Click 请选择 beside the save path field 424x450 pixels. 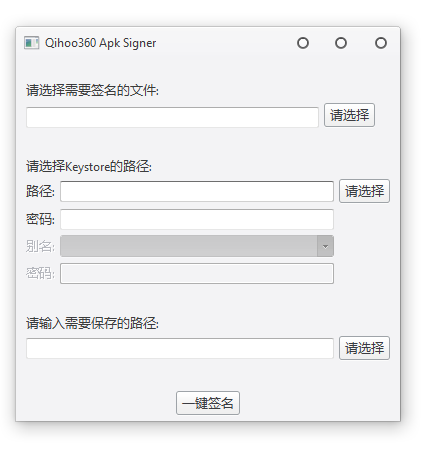tap(364, 348)
